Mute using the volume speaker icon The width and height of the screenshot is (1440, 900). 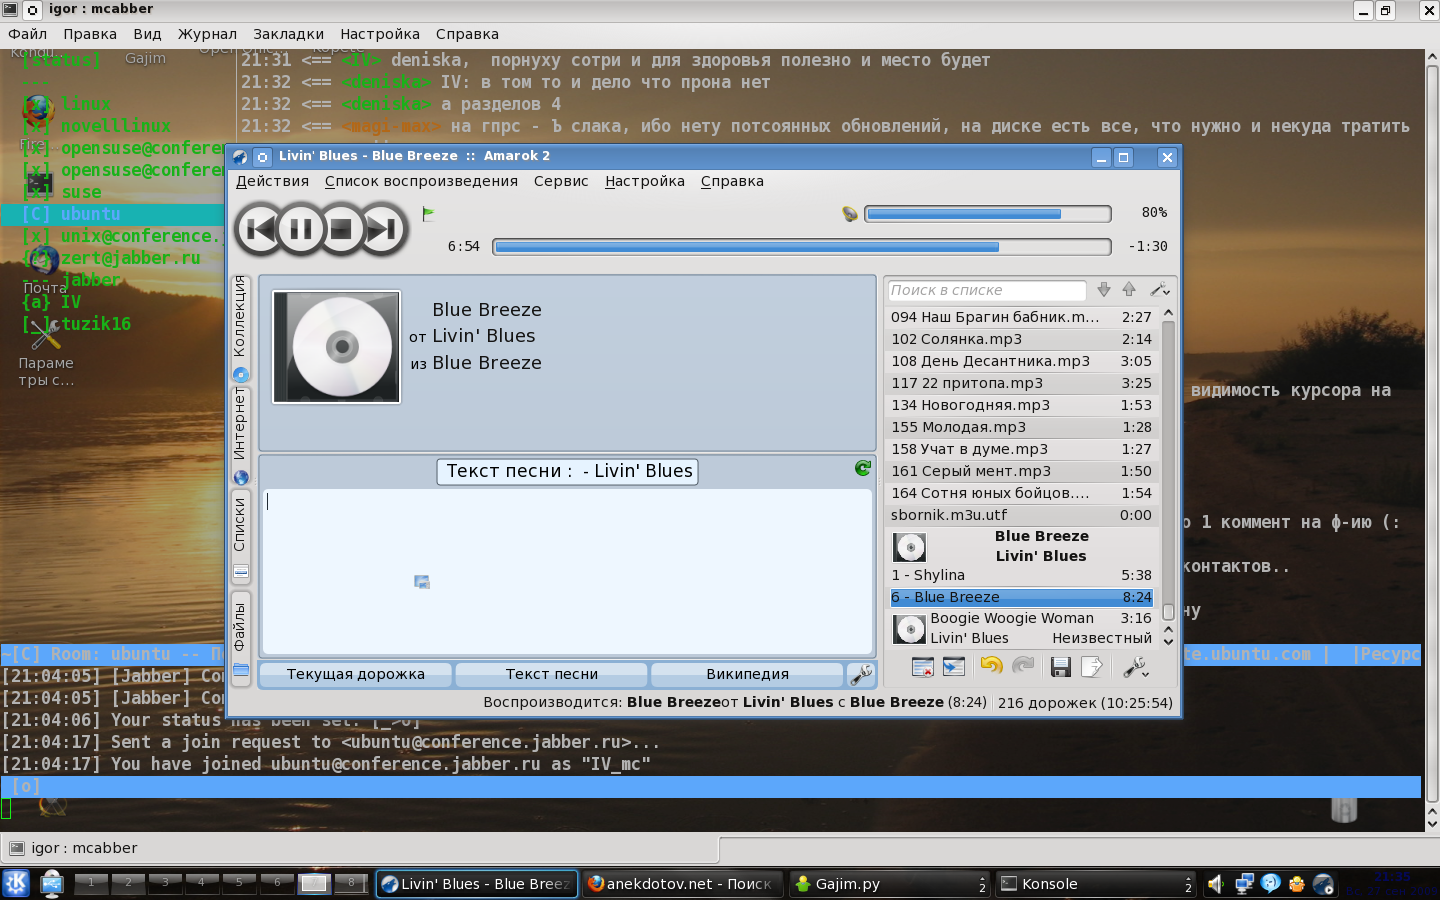[x=850, y=213]
